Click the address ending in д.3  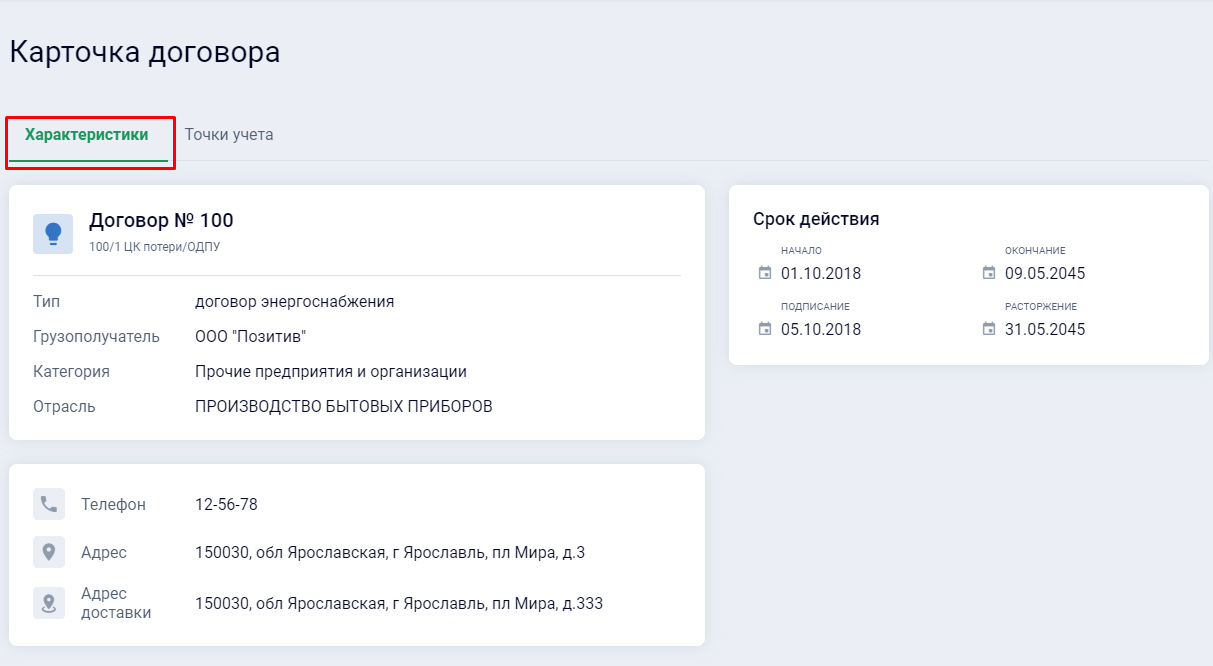click(x=390, y=553)
